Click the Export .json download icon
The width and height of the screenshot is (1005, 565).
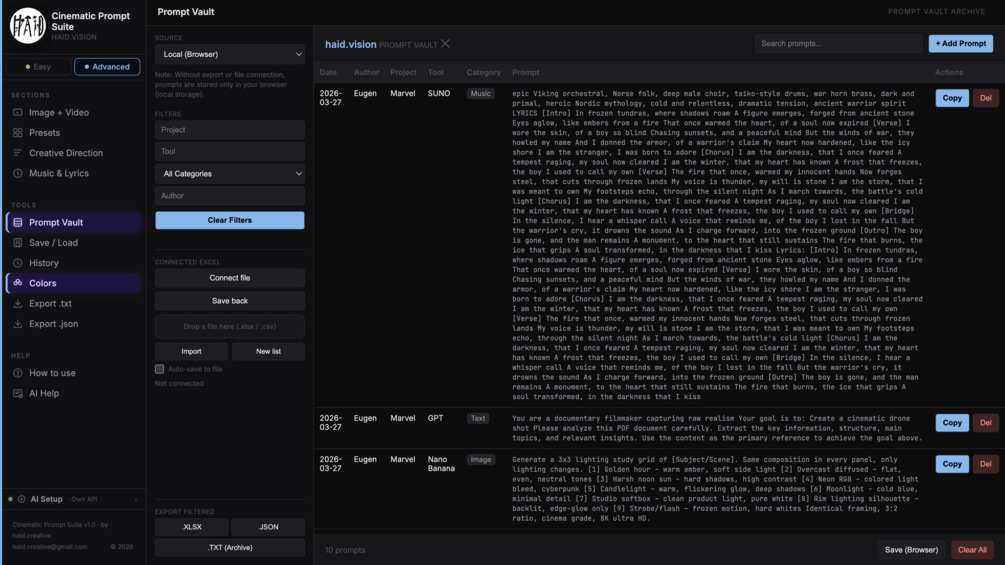point(18,323)
